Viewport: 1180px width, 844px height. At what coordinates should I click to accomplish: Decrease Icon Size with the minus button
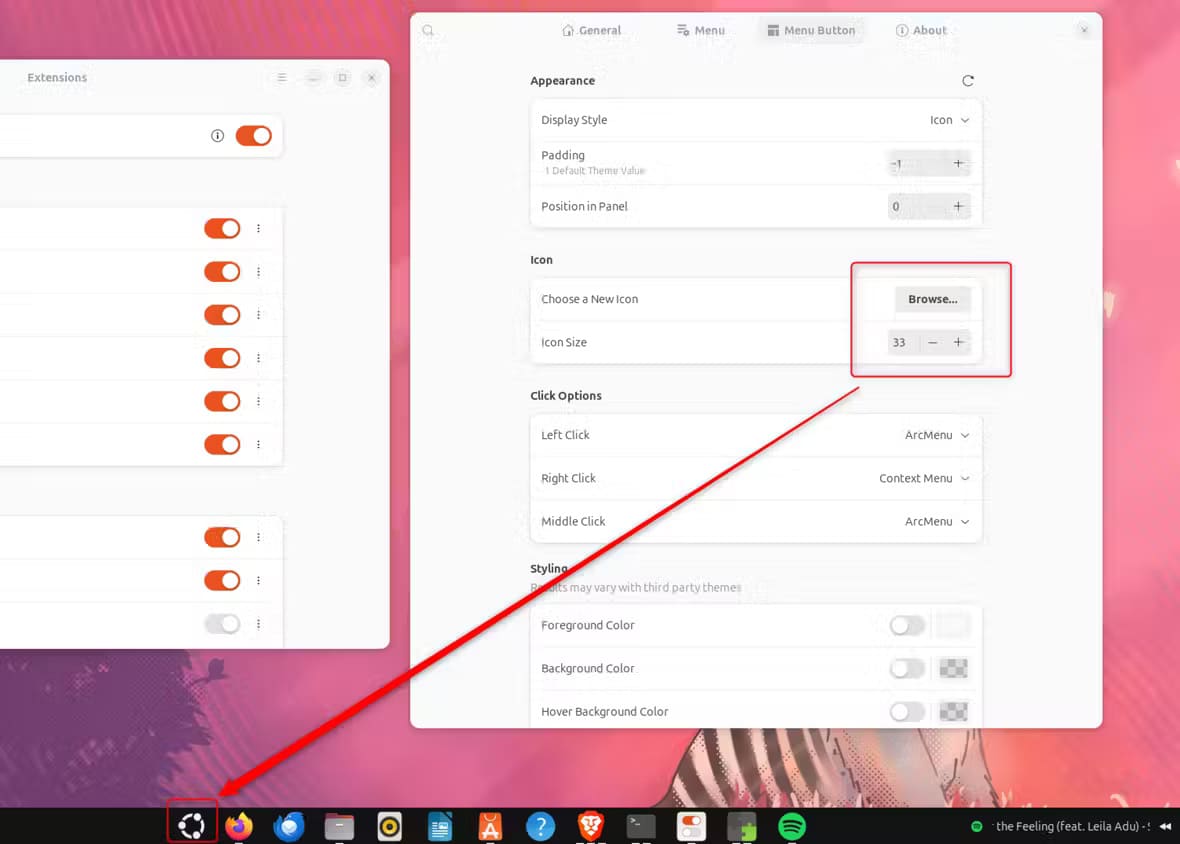point(932,342)
